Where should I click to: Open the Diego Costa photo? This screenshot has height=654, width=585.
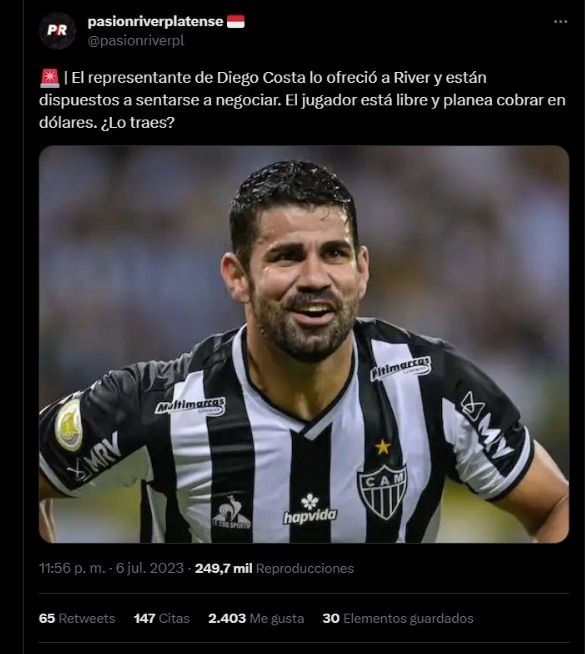tap(304, 344)
